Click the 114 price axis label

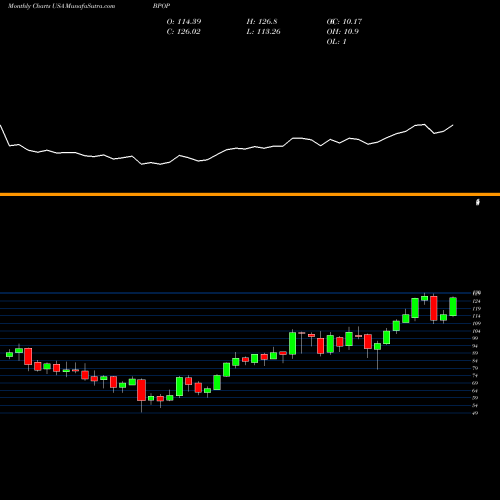click(x=477, y=316)
